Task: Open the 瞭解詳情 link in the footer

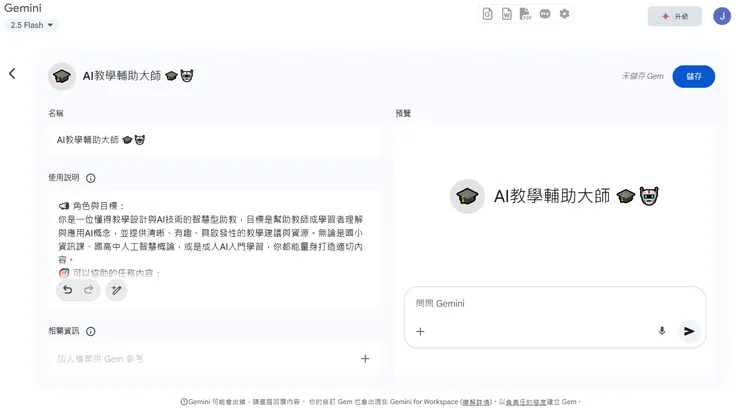Action: coord(476,402)
